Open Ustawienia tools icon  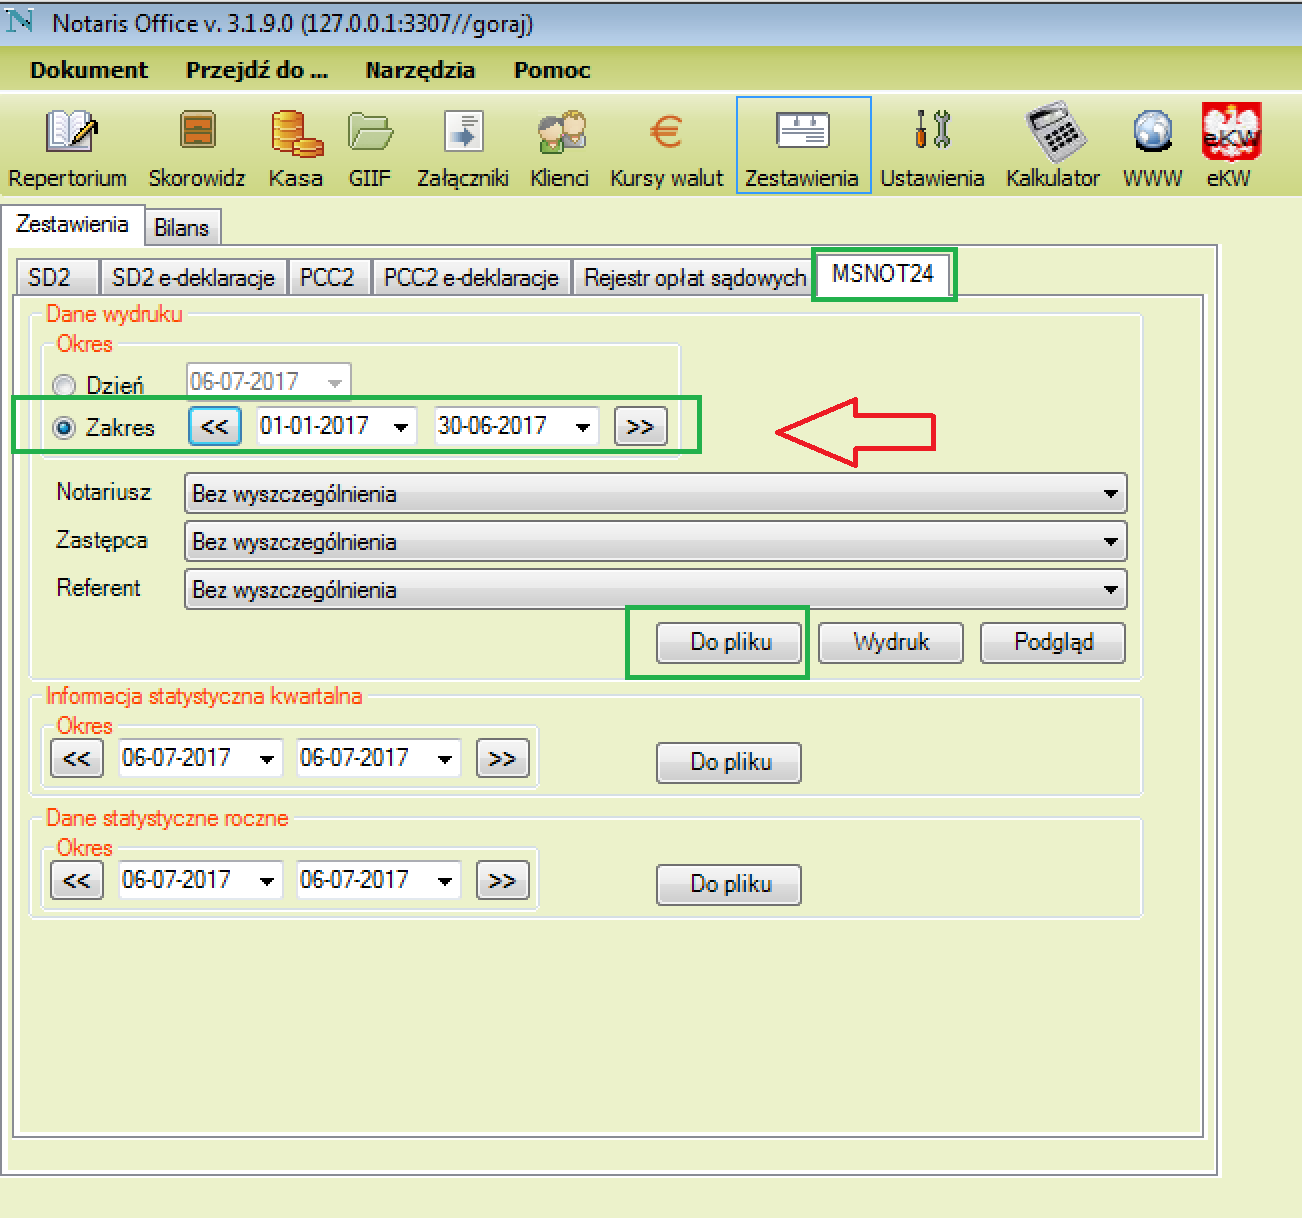click(x=932, y=130)
